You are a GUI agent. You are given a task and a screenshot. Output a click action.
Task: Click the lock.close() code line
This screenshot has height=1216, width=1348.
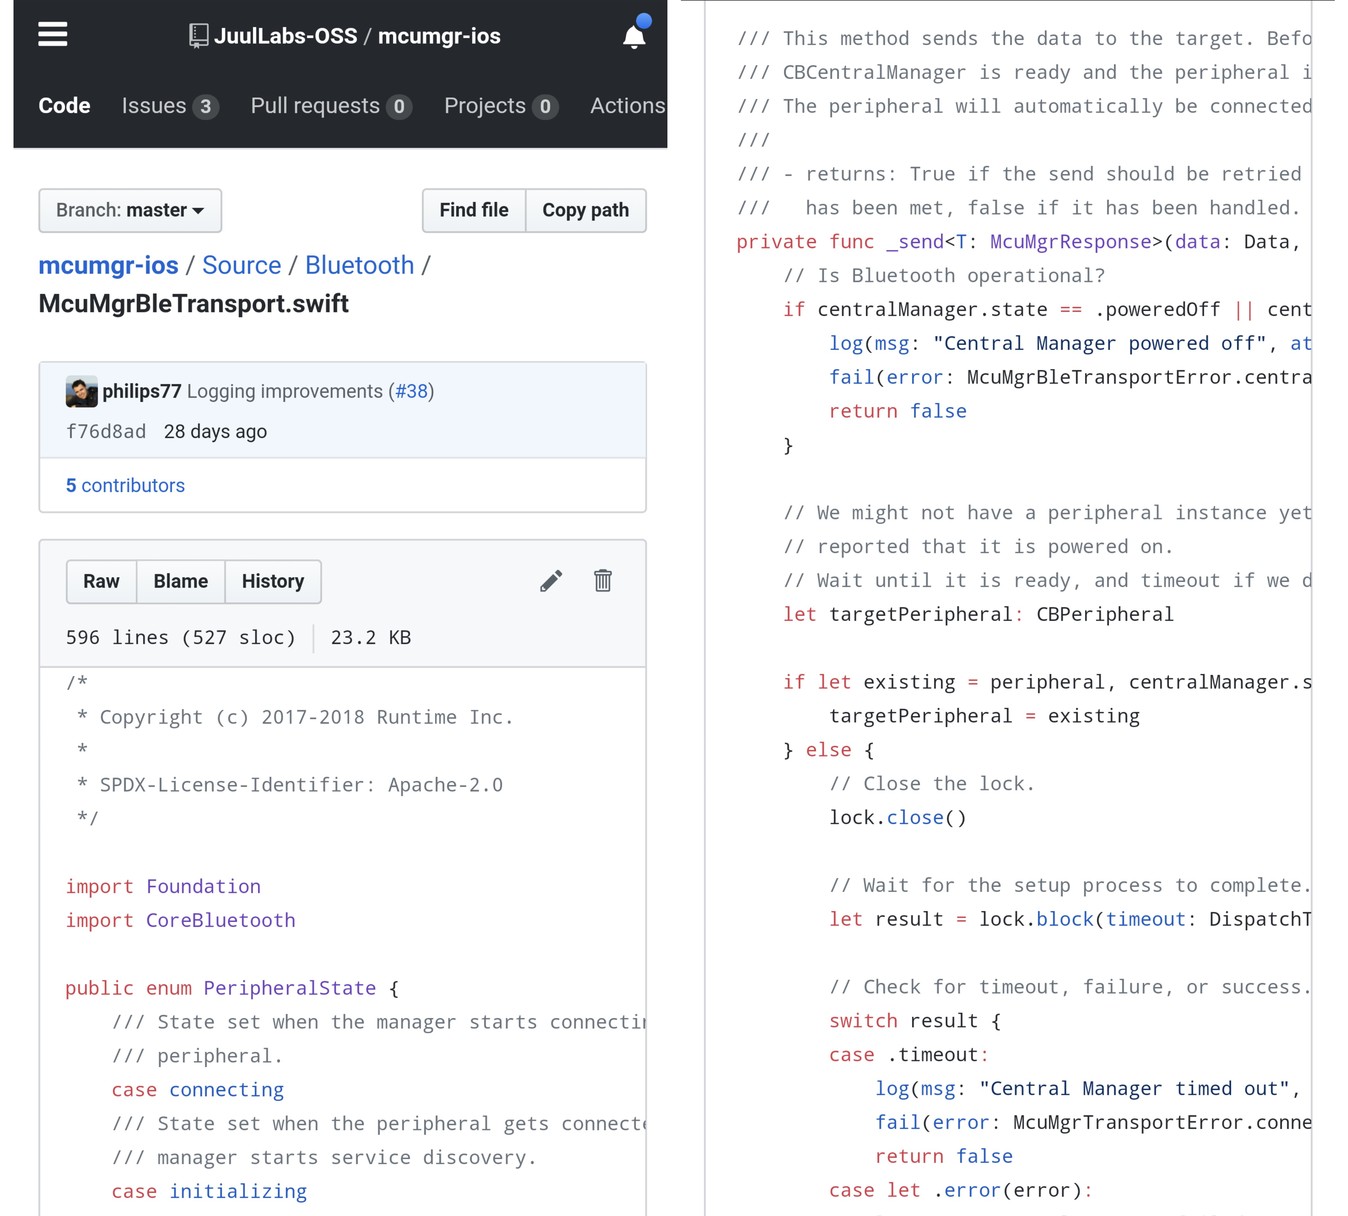coord(898,818)
